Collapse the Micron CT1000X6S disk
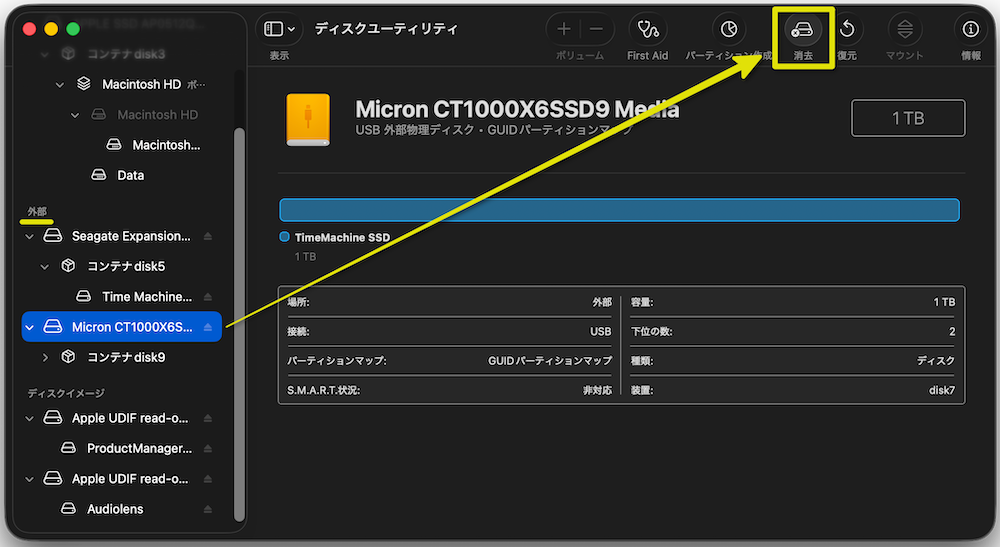1000x547 pixels. click(x=29, y=327)
